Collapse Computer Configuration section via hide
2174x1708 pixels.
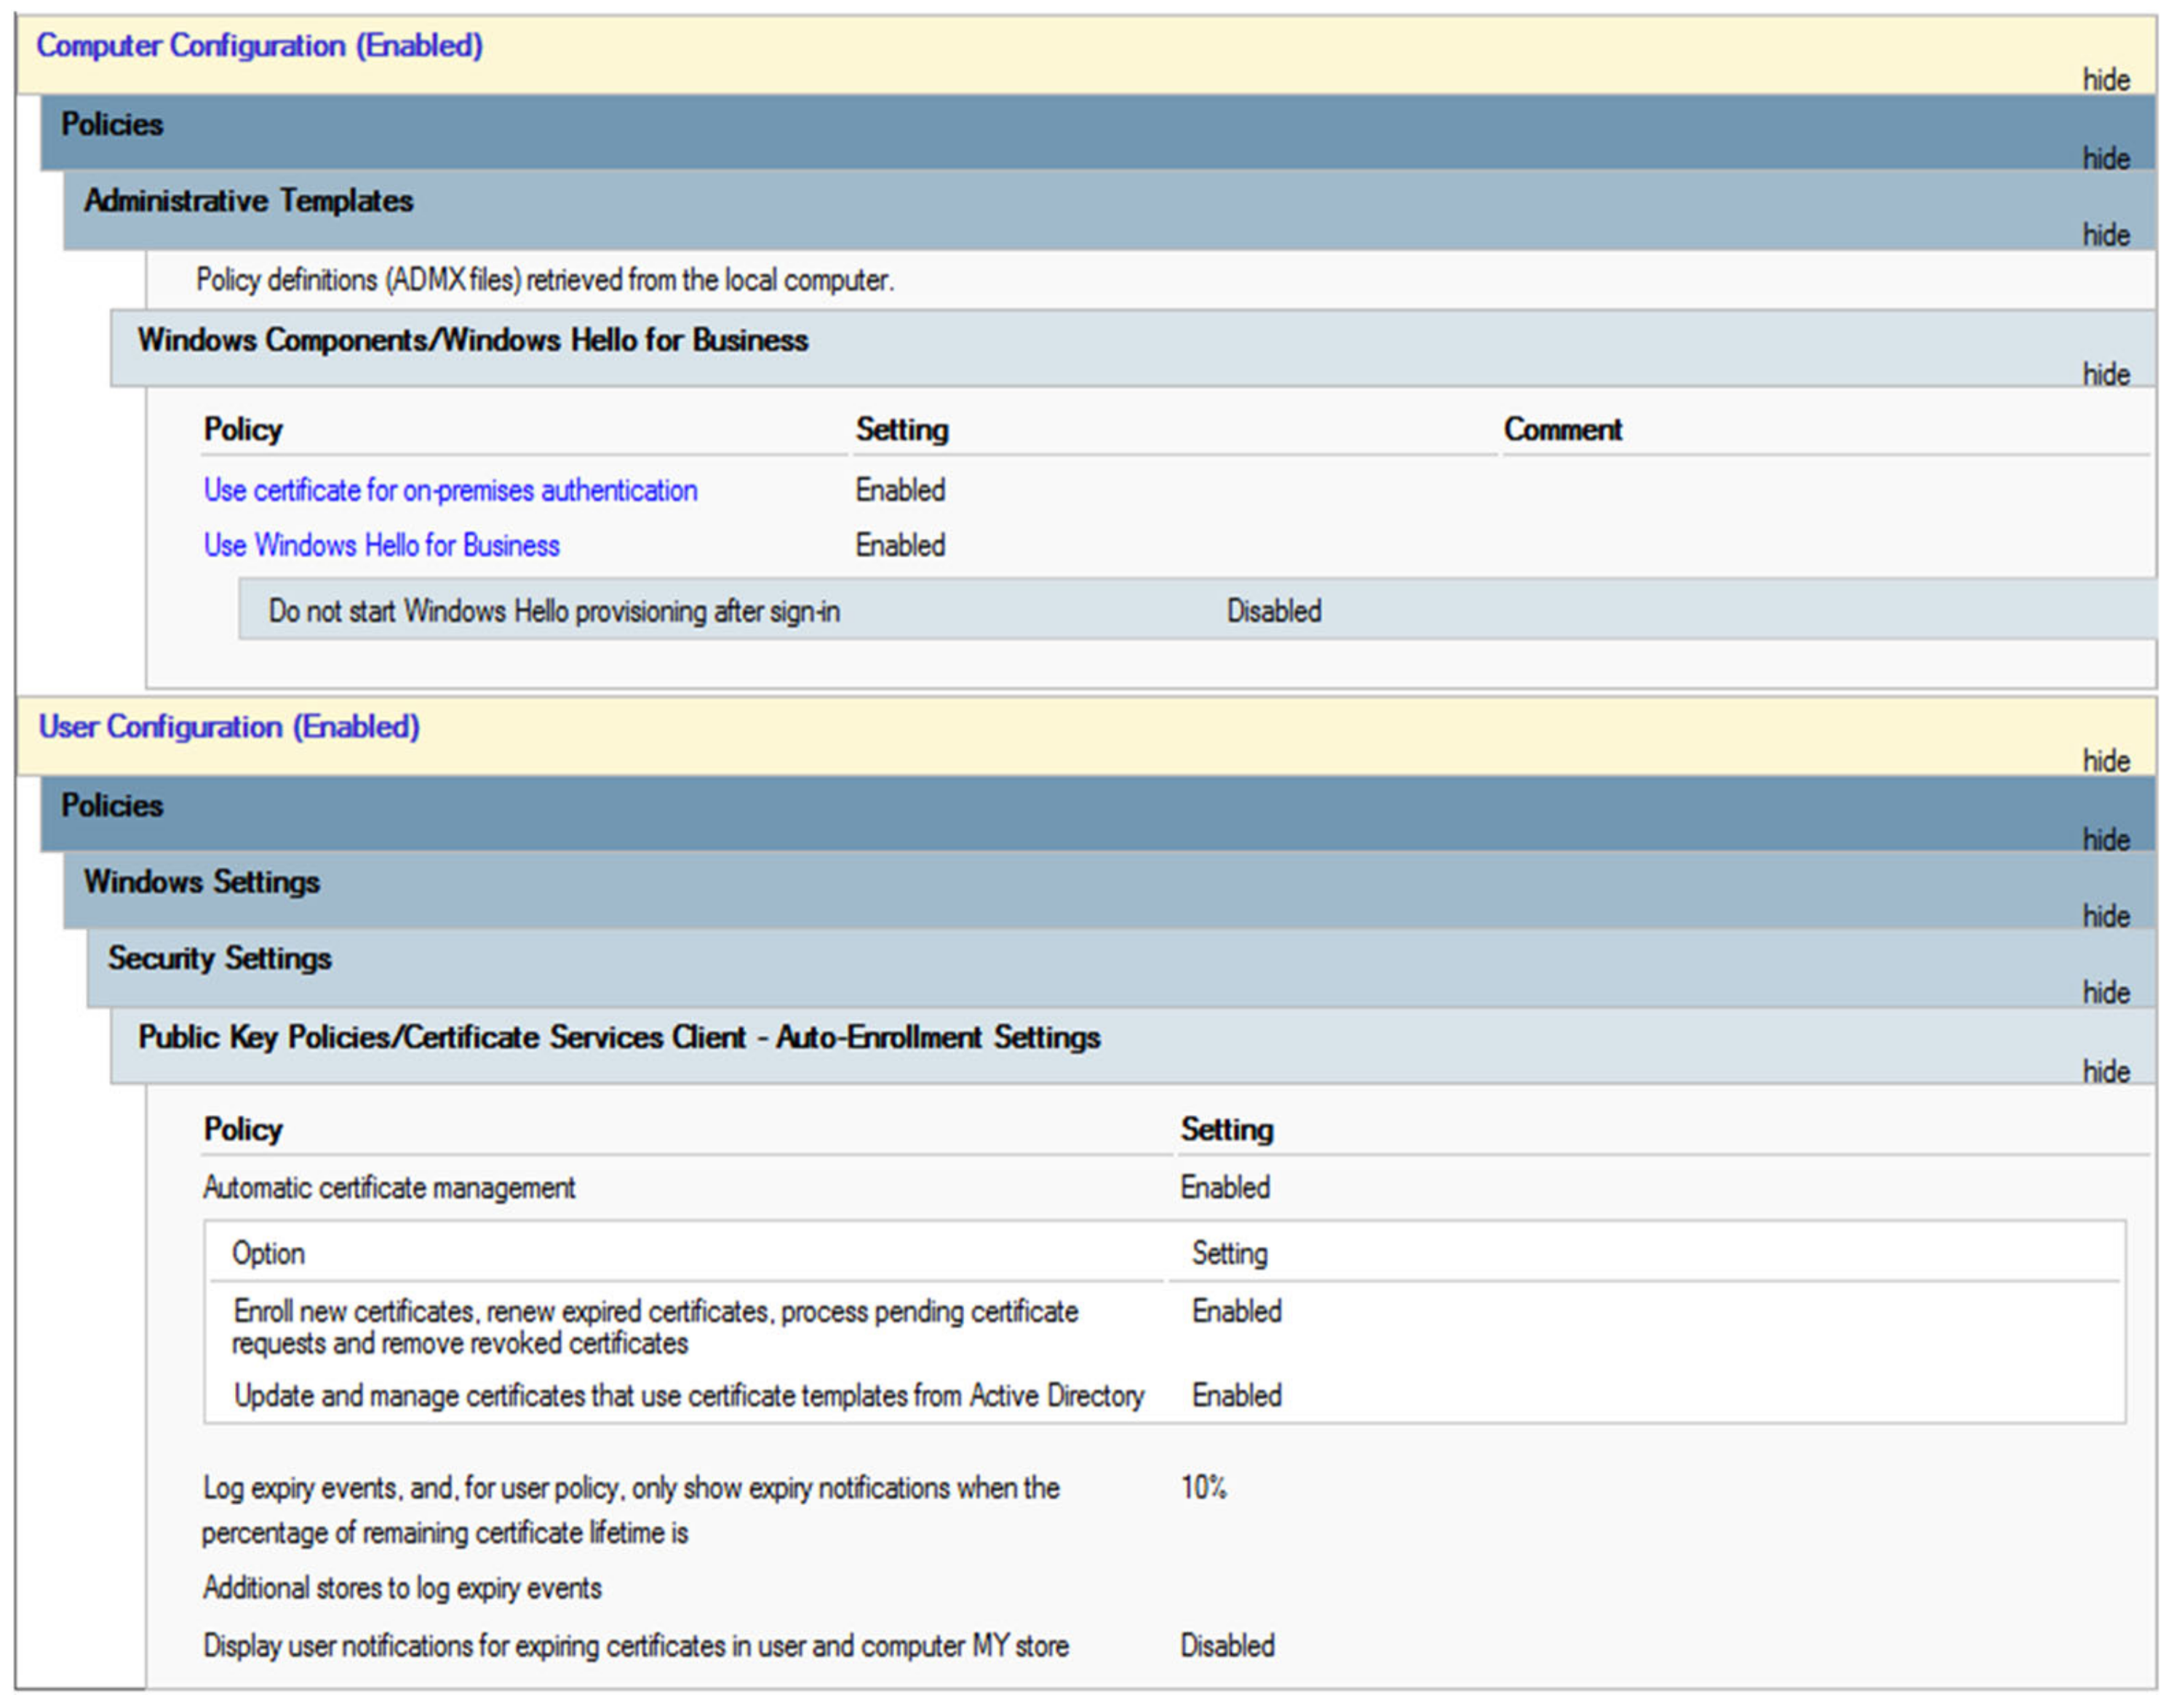point(2105,80)
